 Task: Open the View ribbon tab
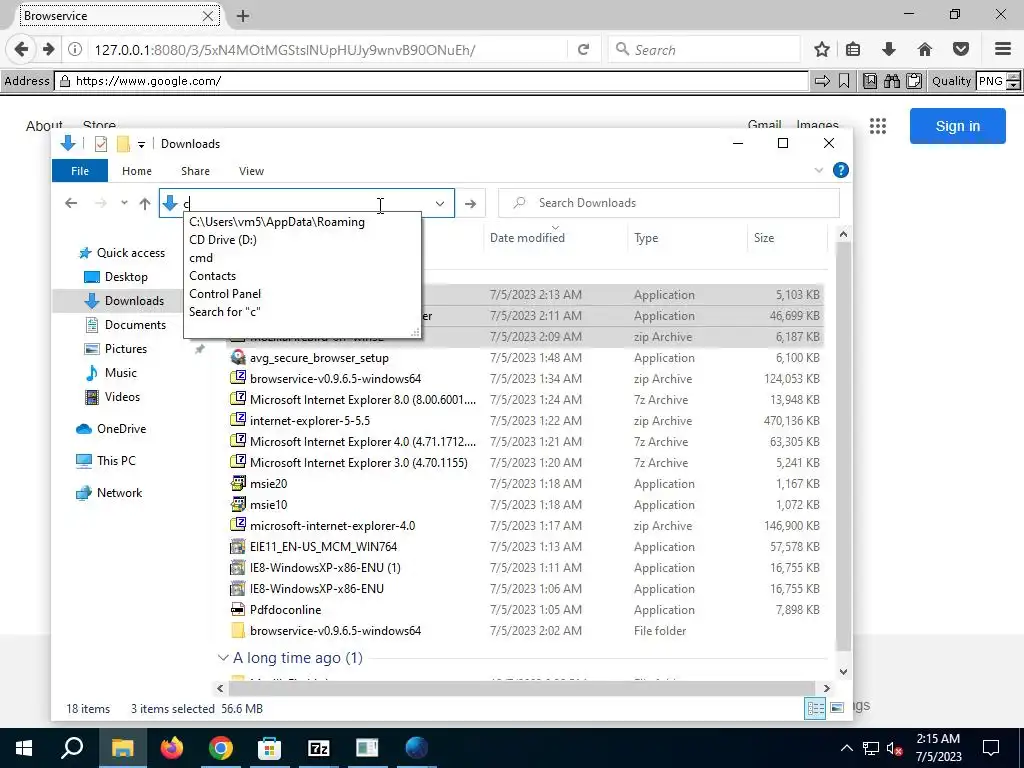click(251, 170)
